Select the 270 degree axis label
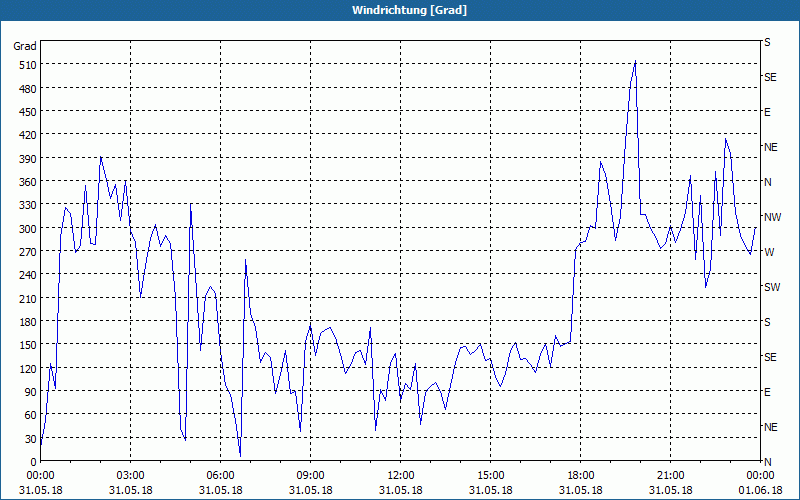This screenshot has width=800, height=500. click(x=28, y=252)
